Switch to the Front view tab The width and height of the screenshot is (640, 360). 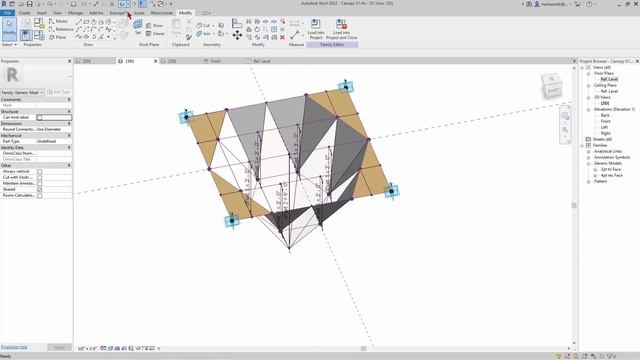216,61
